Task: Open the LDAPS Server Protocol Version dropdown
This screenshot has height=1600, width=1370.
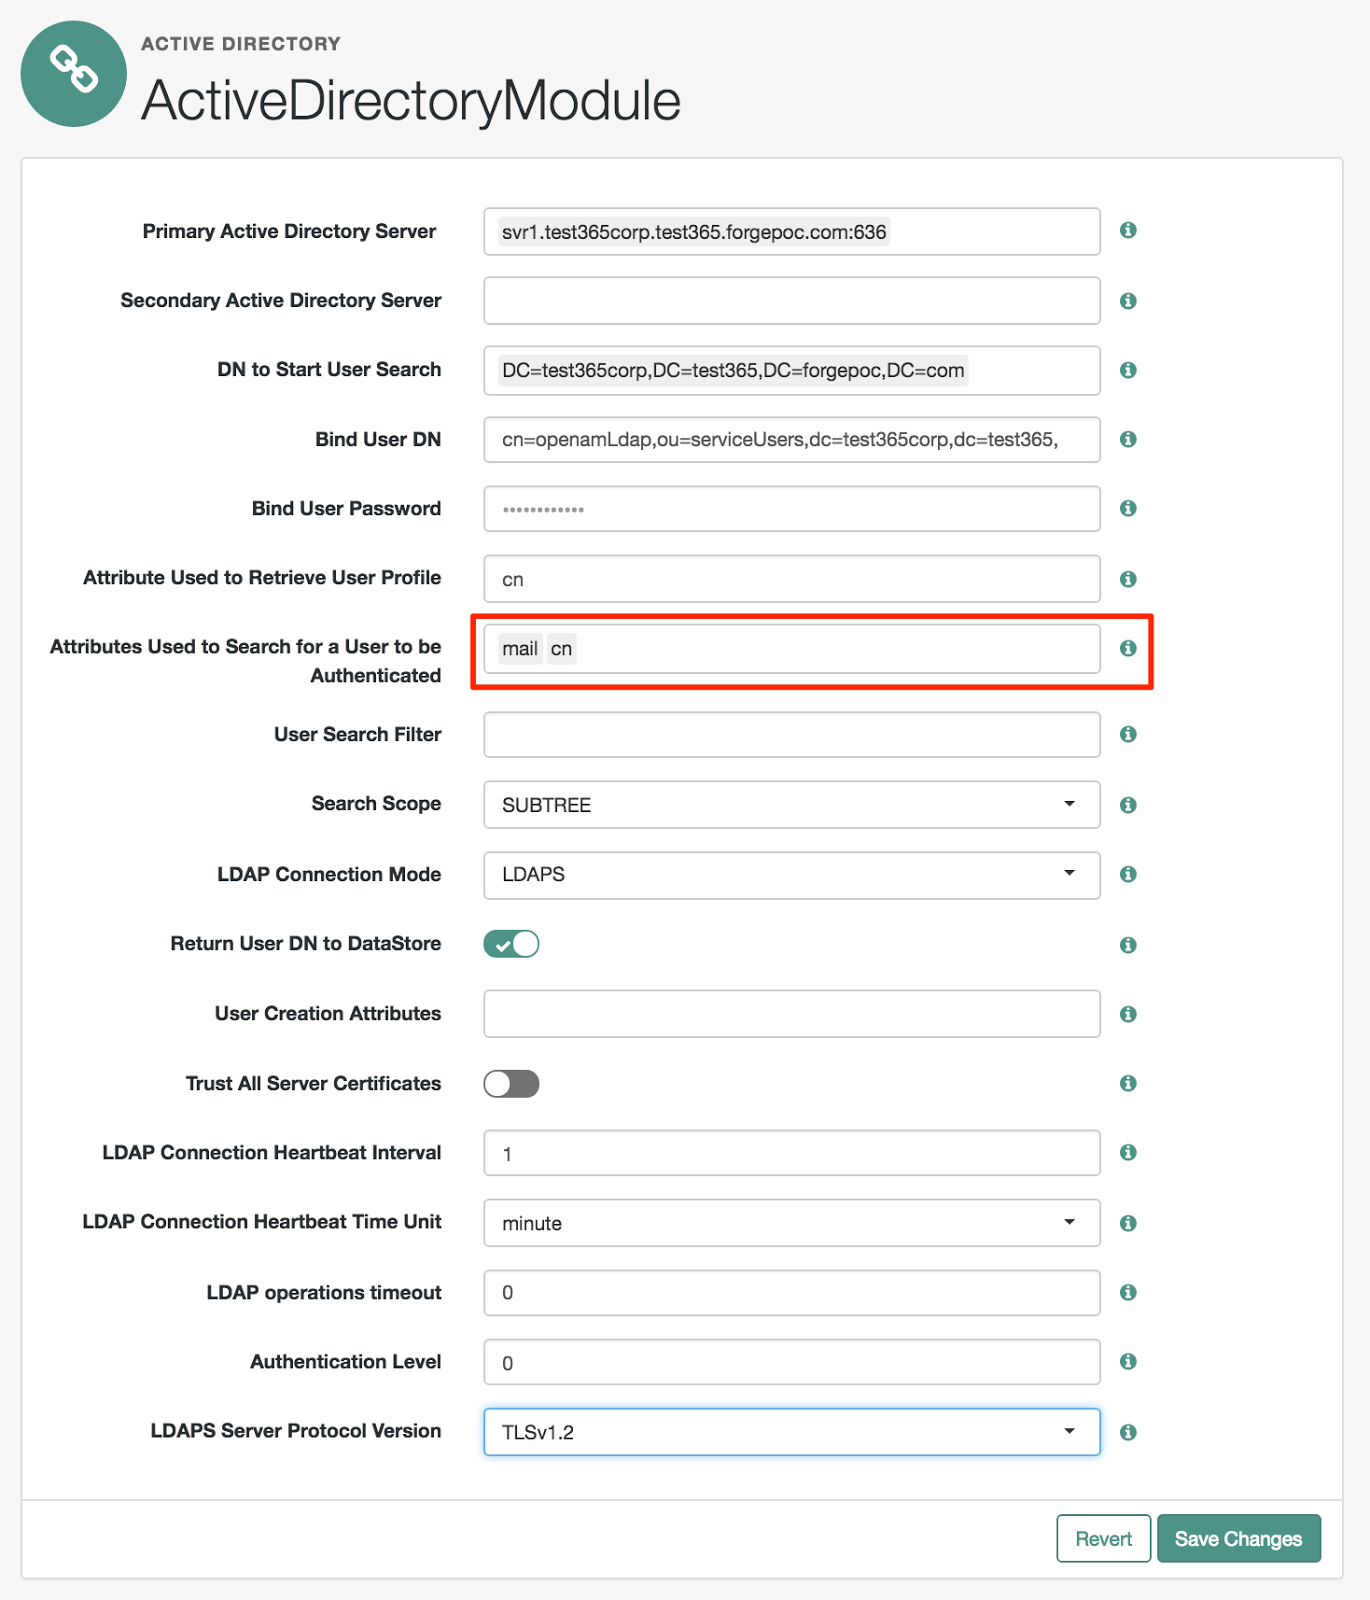Action: (x=1069, y=1431)
